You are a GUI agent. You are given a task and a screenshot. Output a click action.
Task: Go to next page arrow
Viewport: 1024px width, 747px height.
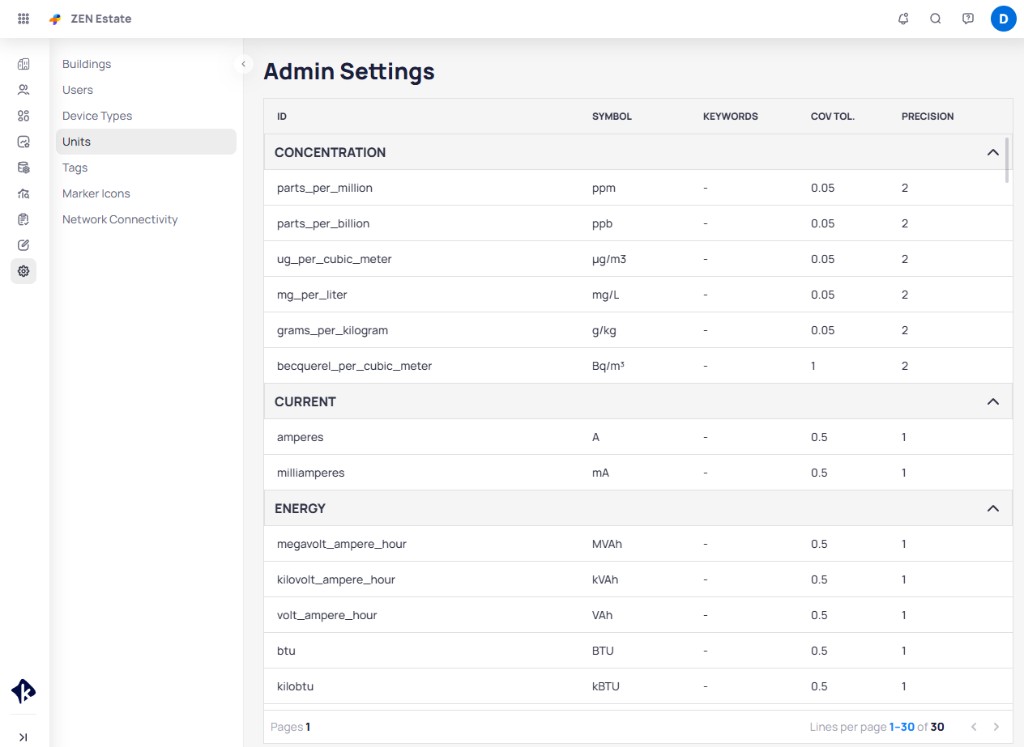pos(996,727)
